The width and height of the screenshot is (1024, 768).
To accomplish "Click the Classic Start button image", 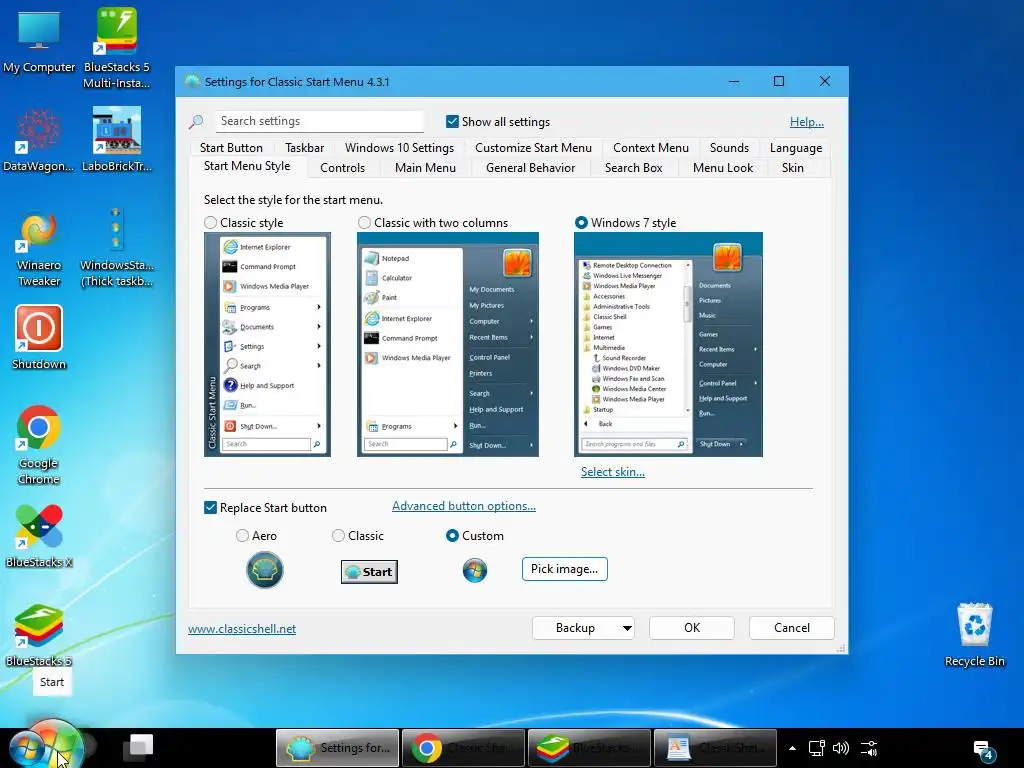I will [x=369, y=571].
